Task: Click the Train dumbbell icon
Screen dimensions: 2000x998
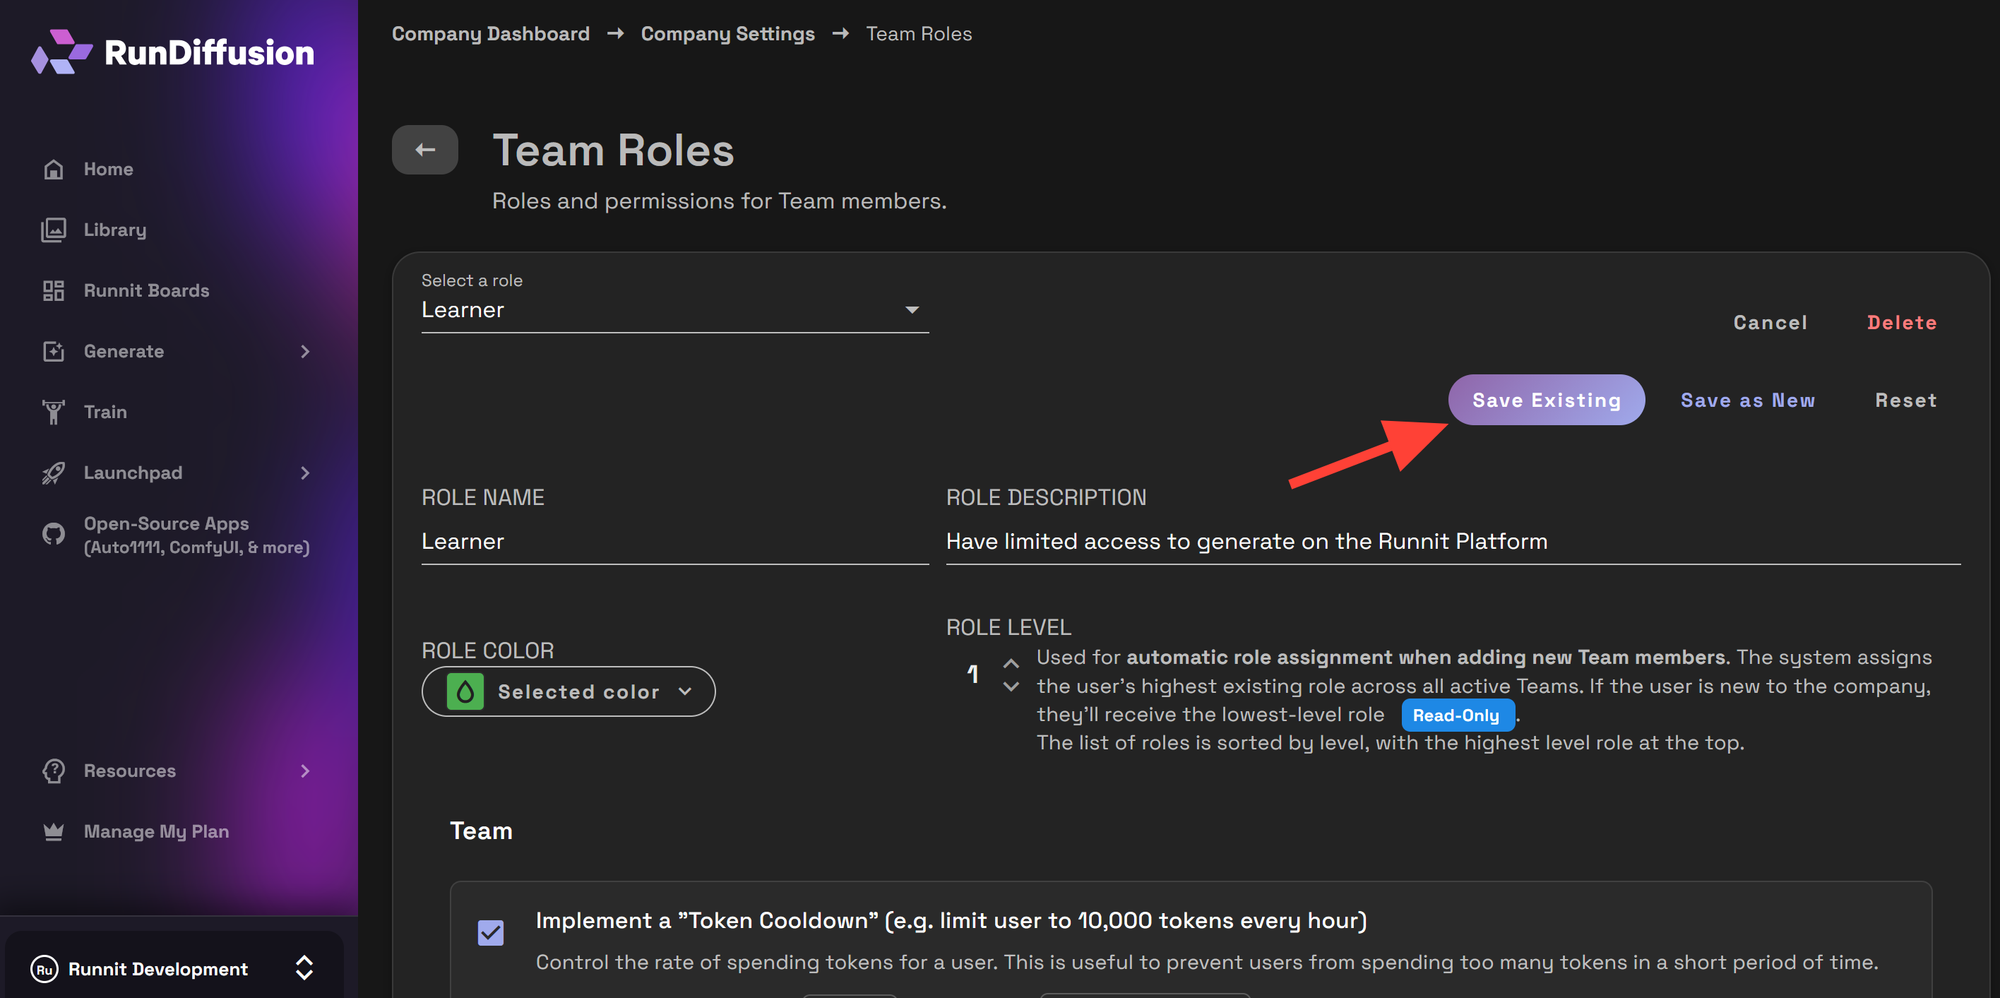Action: click(x=54, y=412)
